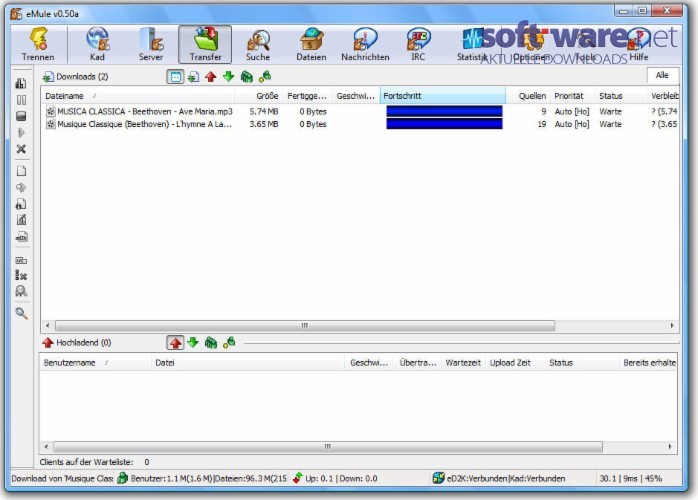Open the Suche search page

[258, 44]
